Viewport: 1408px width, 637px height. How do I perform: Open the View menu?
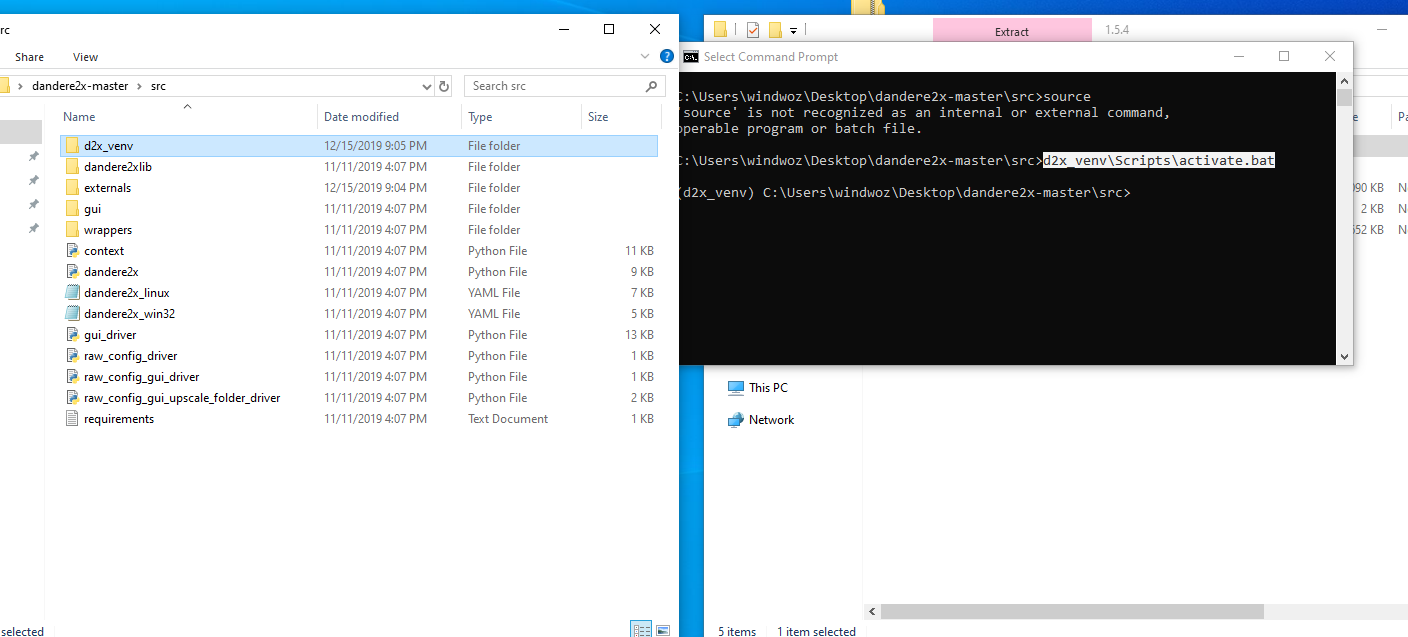(85, 57)
